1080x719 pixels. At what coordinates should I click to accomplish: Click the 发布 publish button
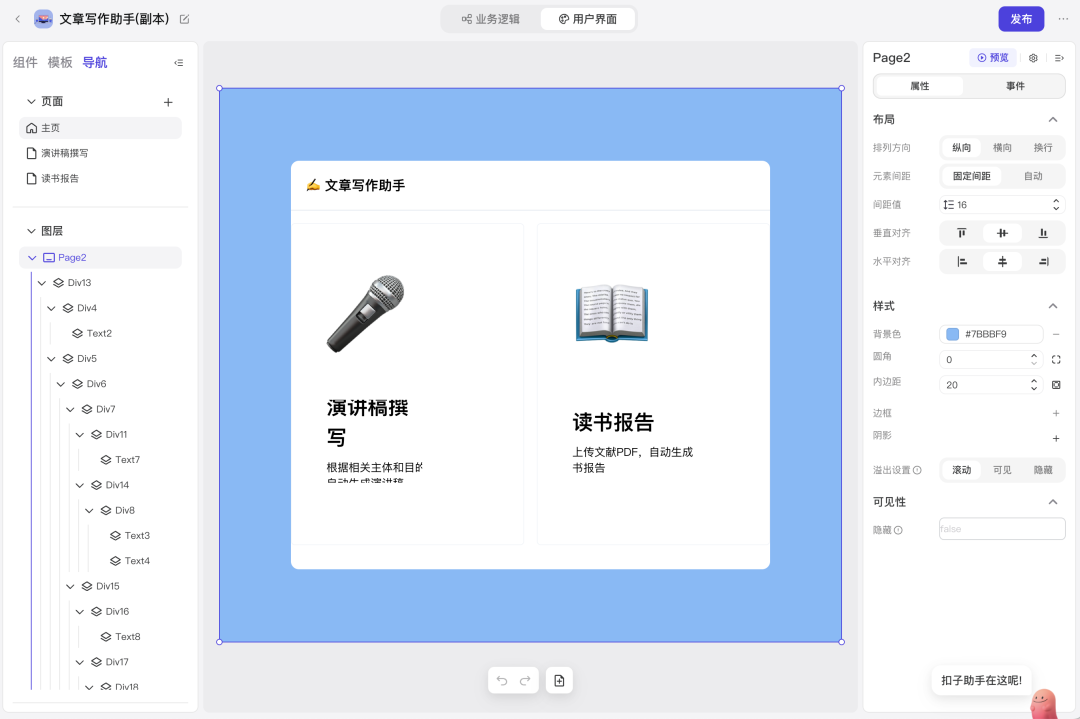point(1021,18)
